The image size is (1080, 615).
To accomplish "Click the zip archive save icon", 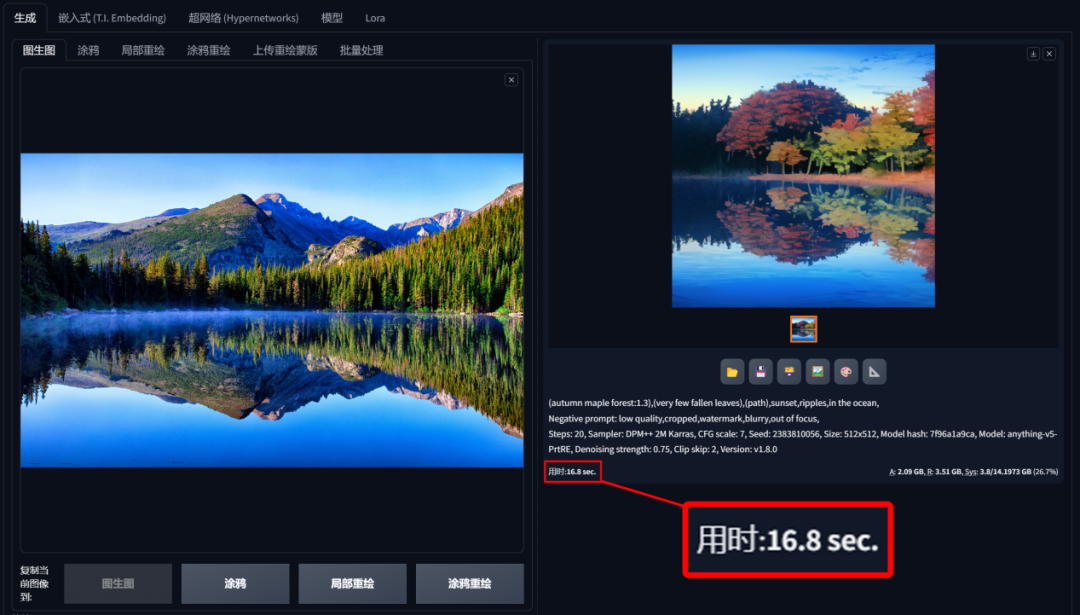I will pos(789,372).
